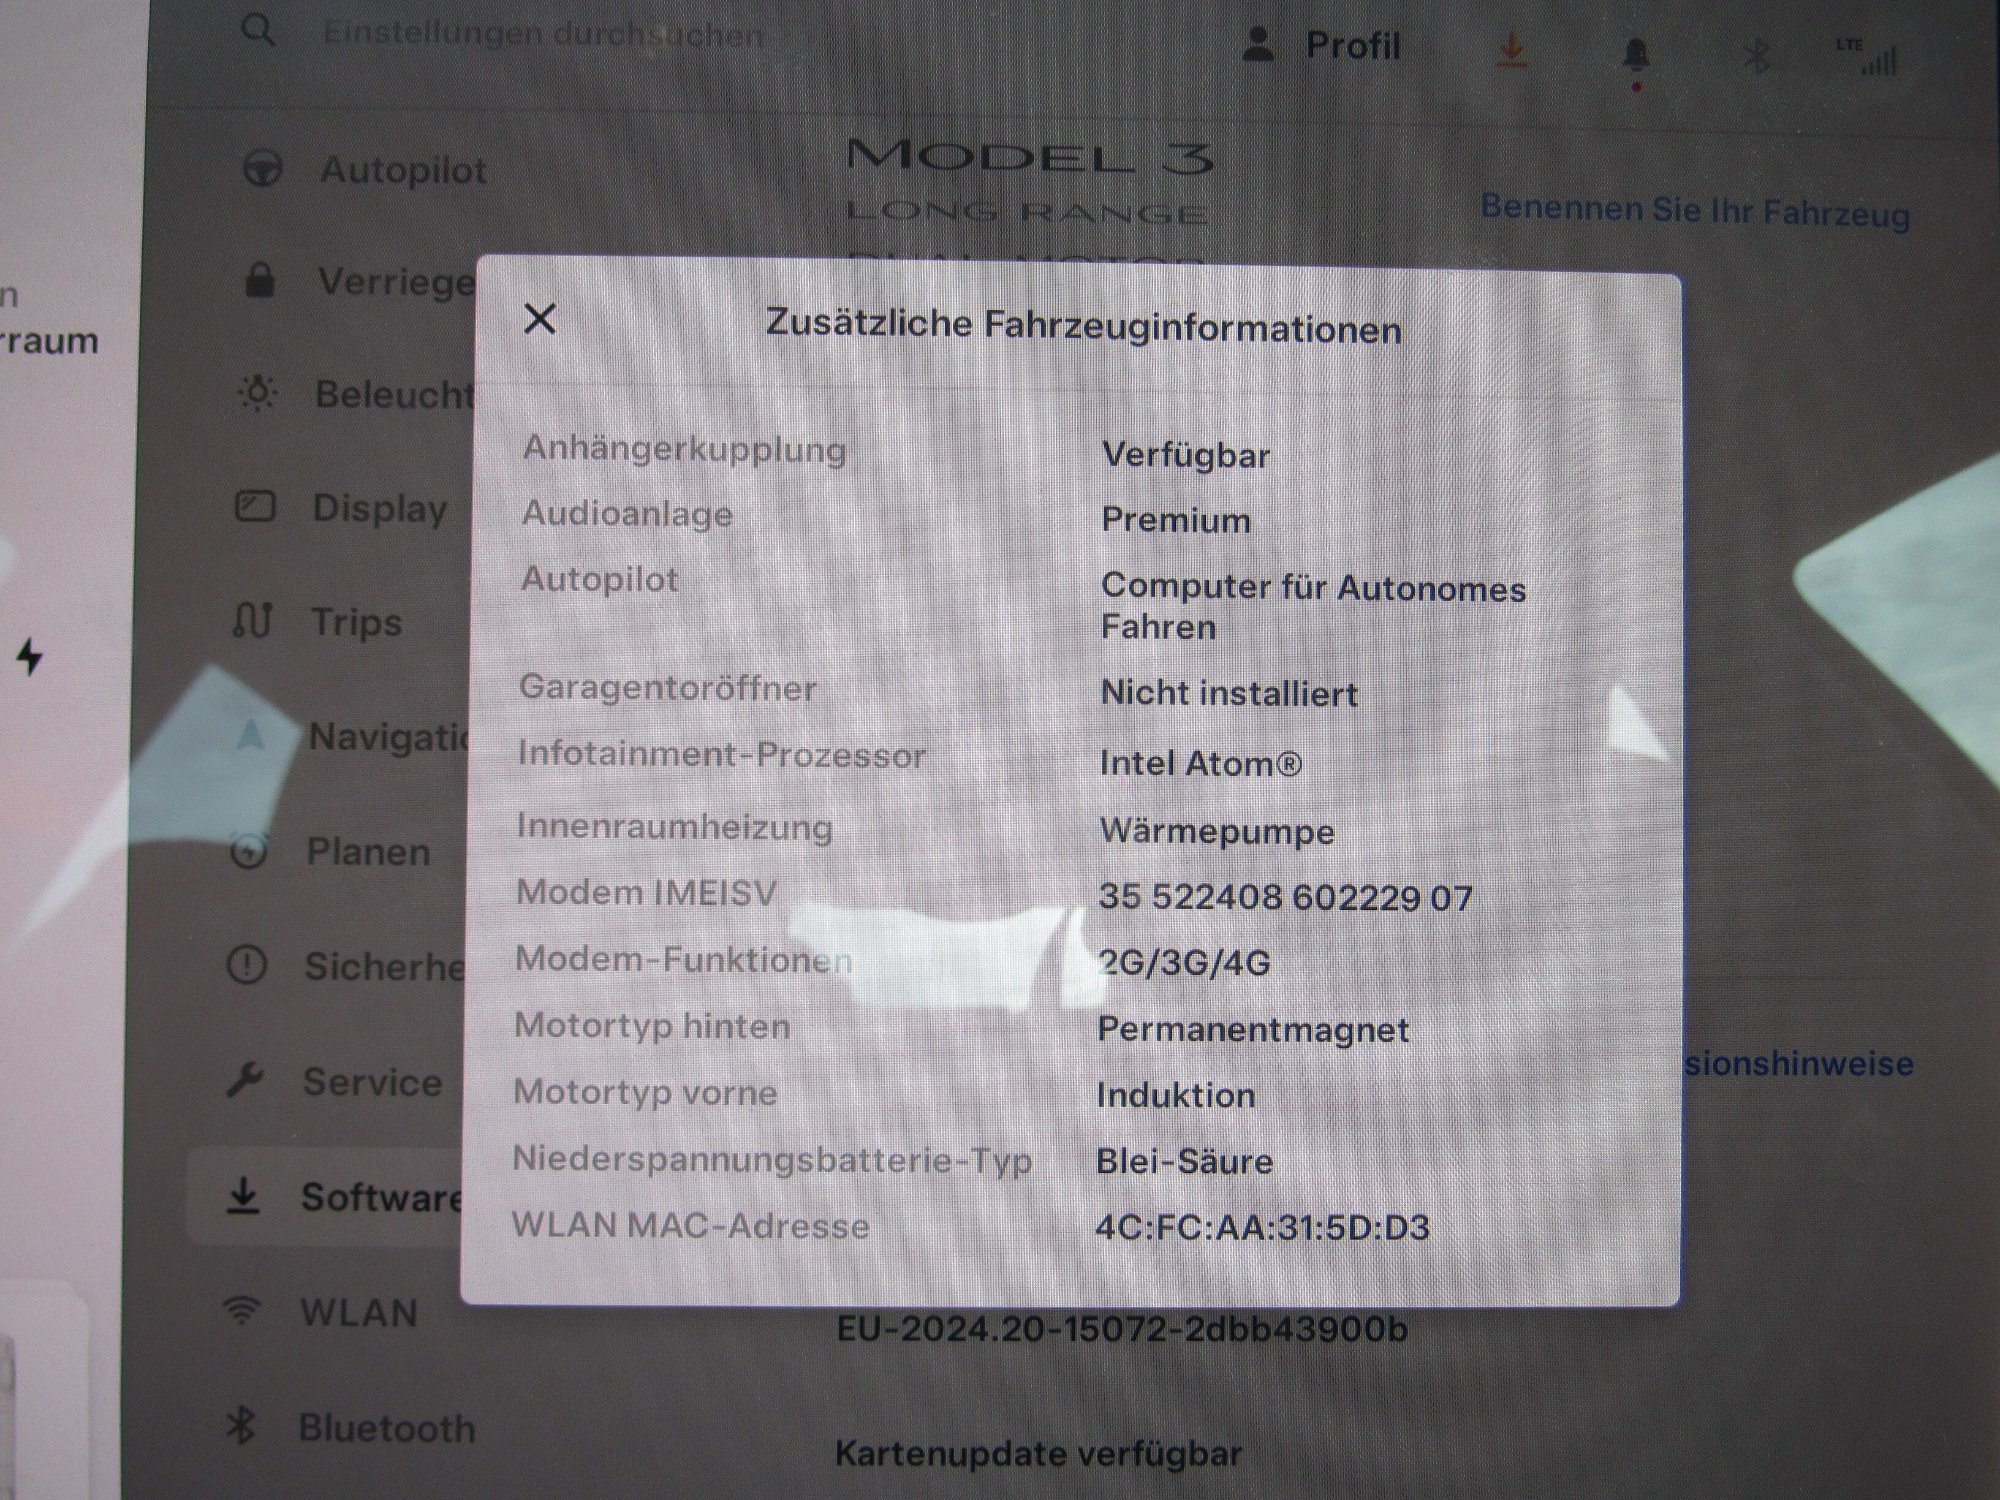Tap the profile person icon
Image resolution: width=2000 pixels, height=1500 pixels.
coord(1259,45)
